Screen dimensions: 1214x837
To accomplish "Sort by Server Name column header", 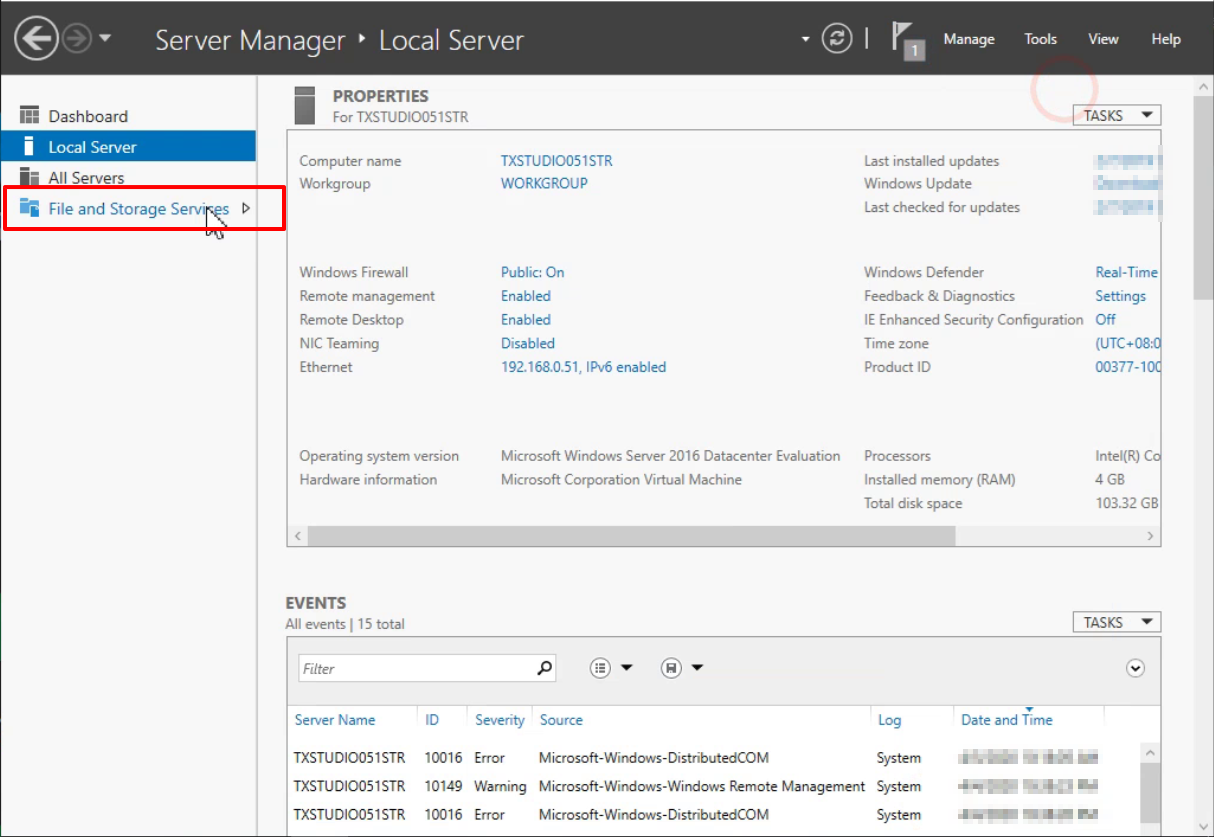I will pyautogui.click(x=335, y=720).
